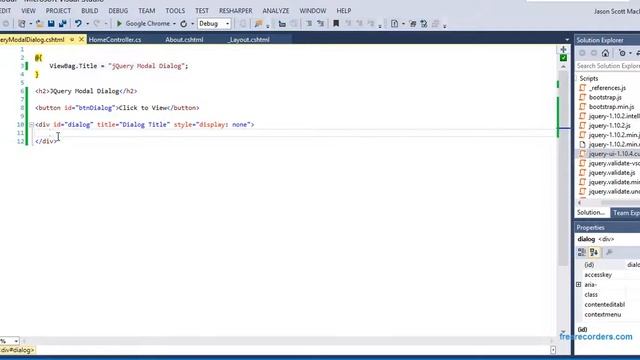
Task: Open the WINDOW menu
Action: click(x=313, y=11)
